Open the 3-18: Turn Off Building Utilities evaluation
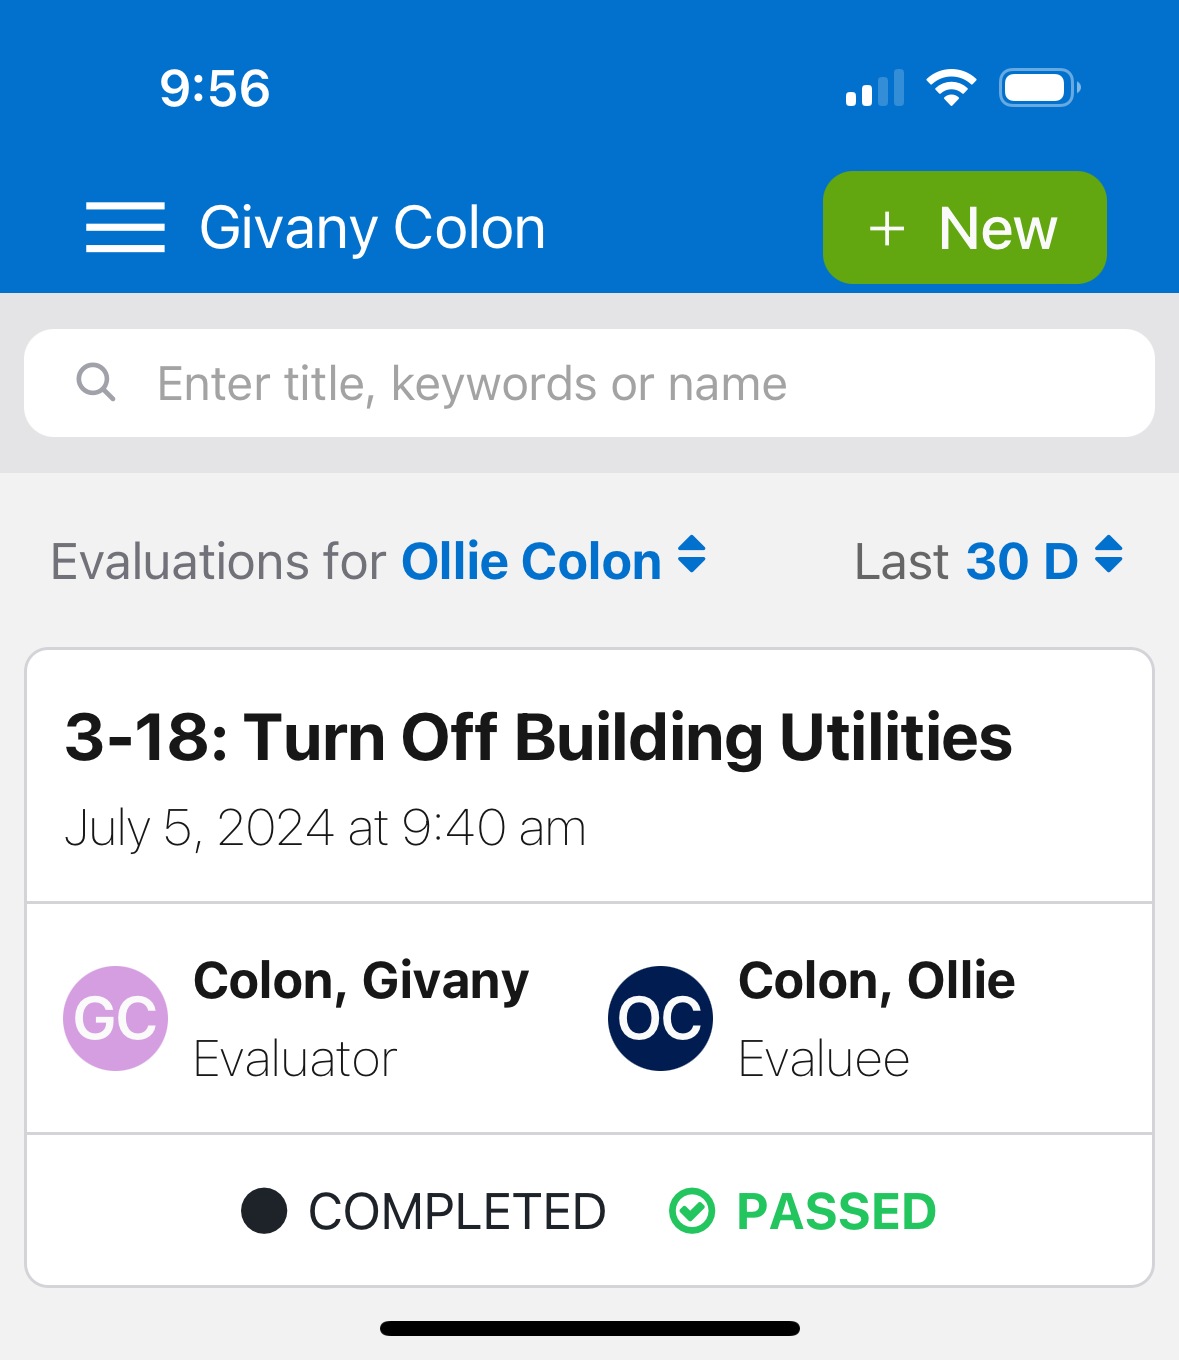The image size is (1179, 1360). pos(540,737)
